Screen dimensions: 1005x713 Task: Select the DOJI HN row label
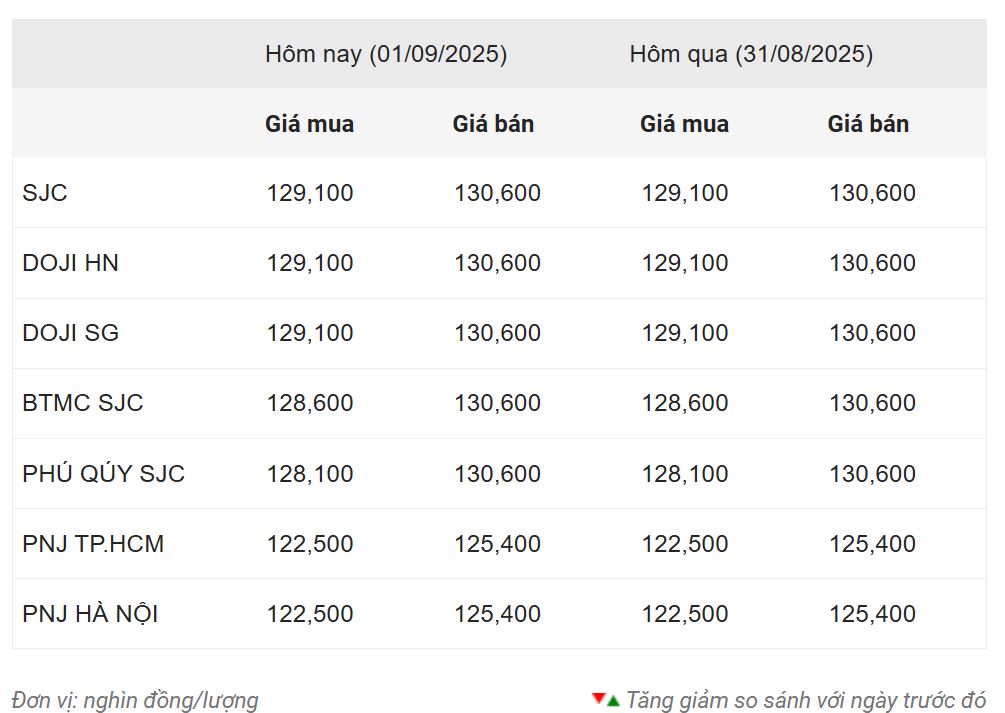click(x=71, y=263)
